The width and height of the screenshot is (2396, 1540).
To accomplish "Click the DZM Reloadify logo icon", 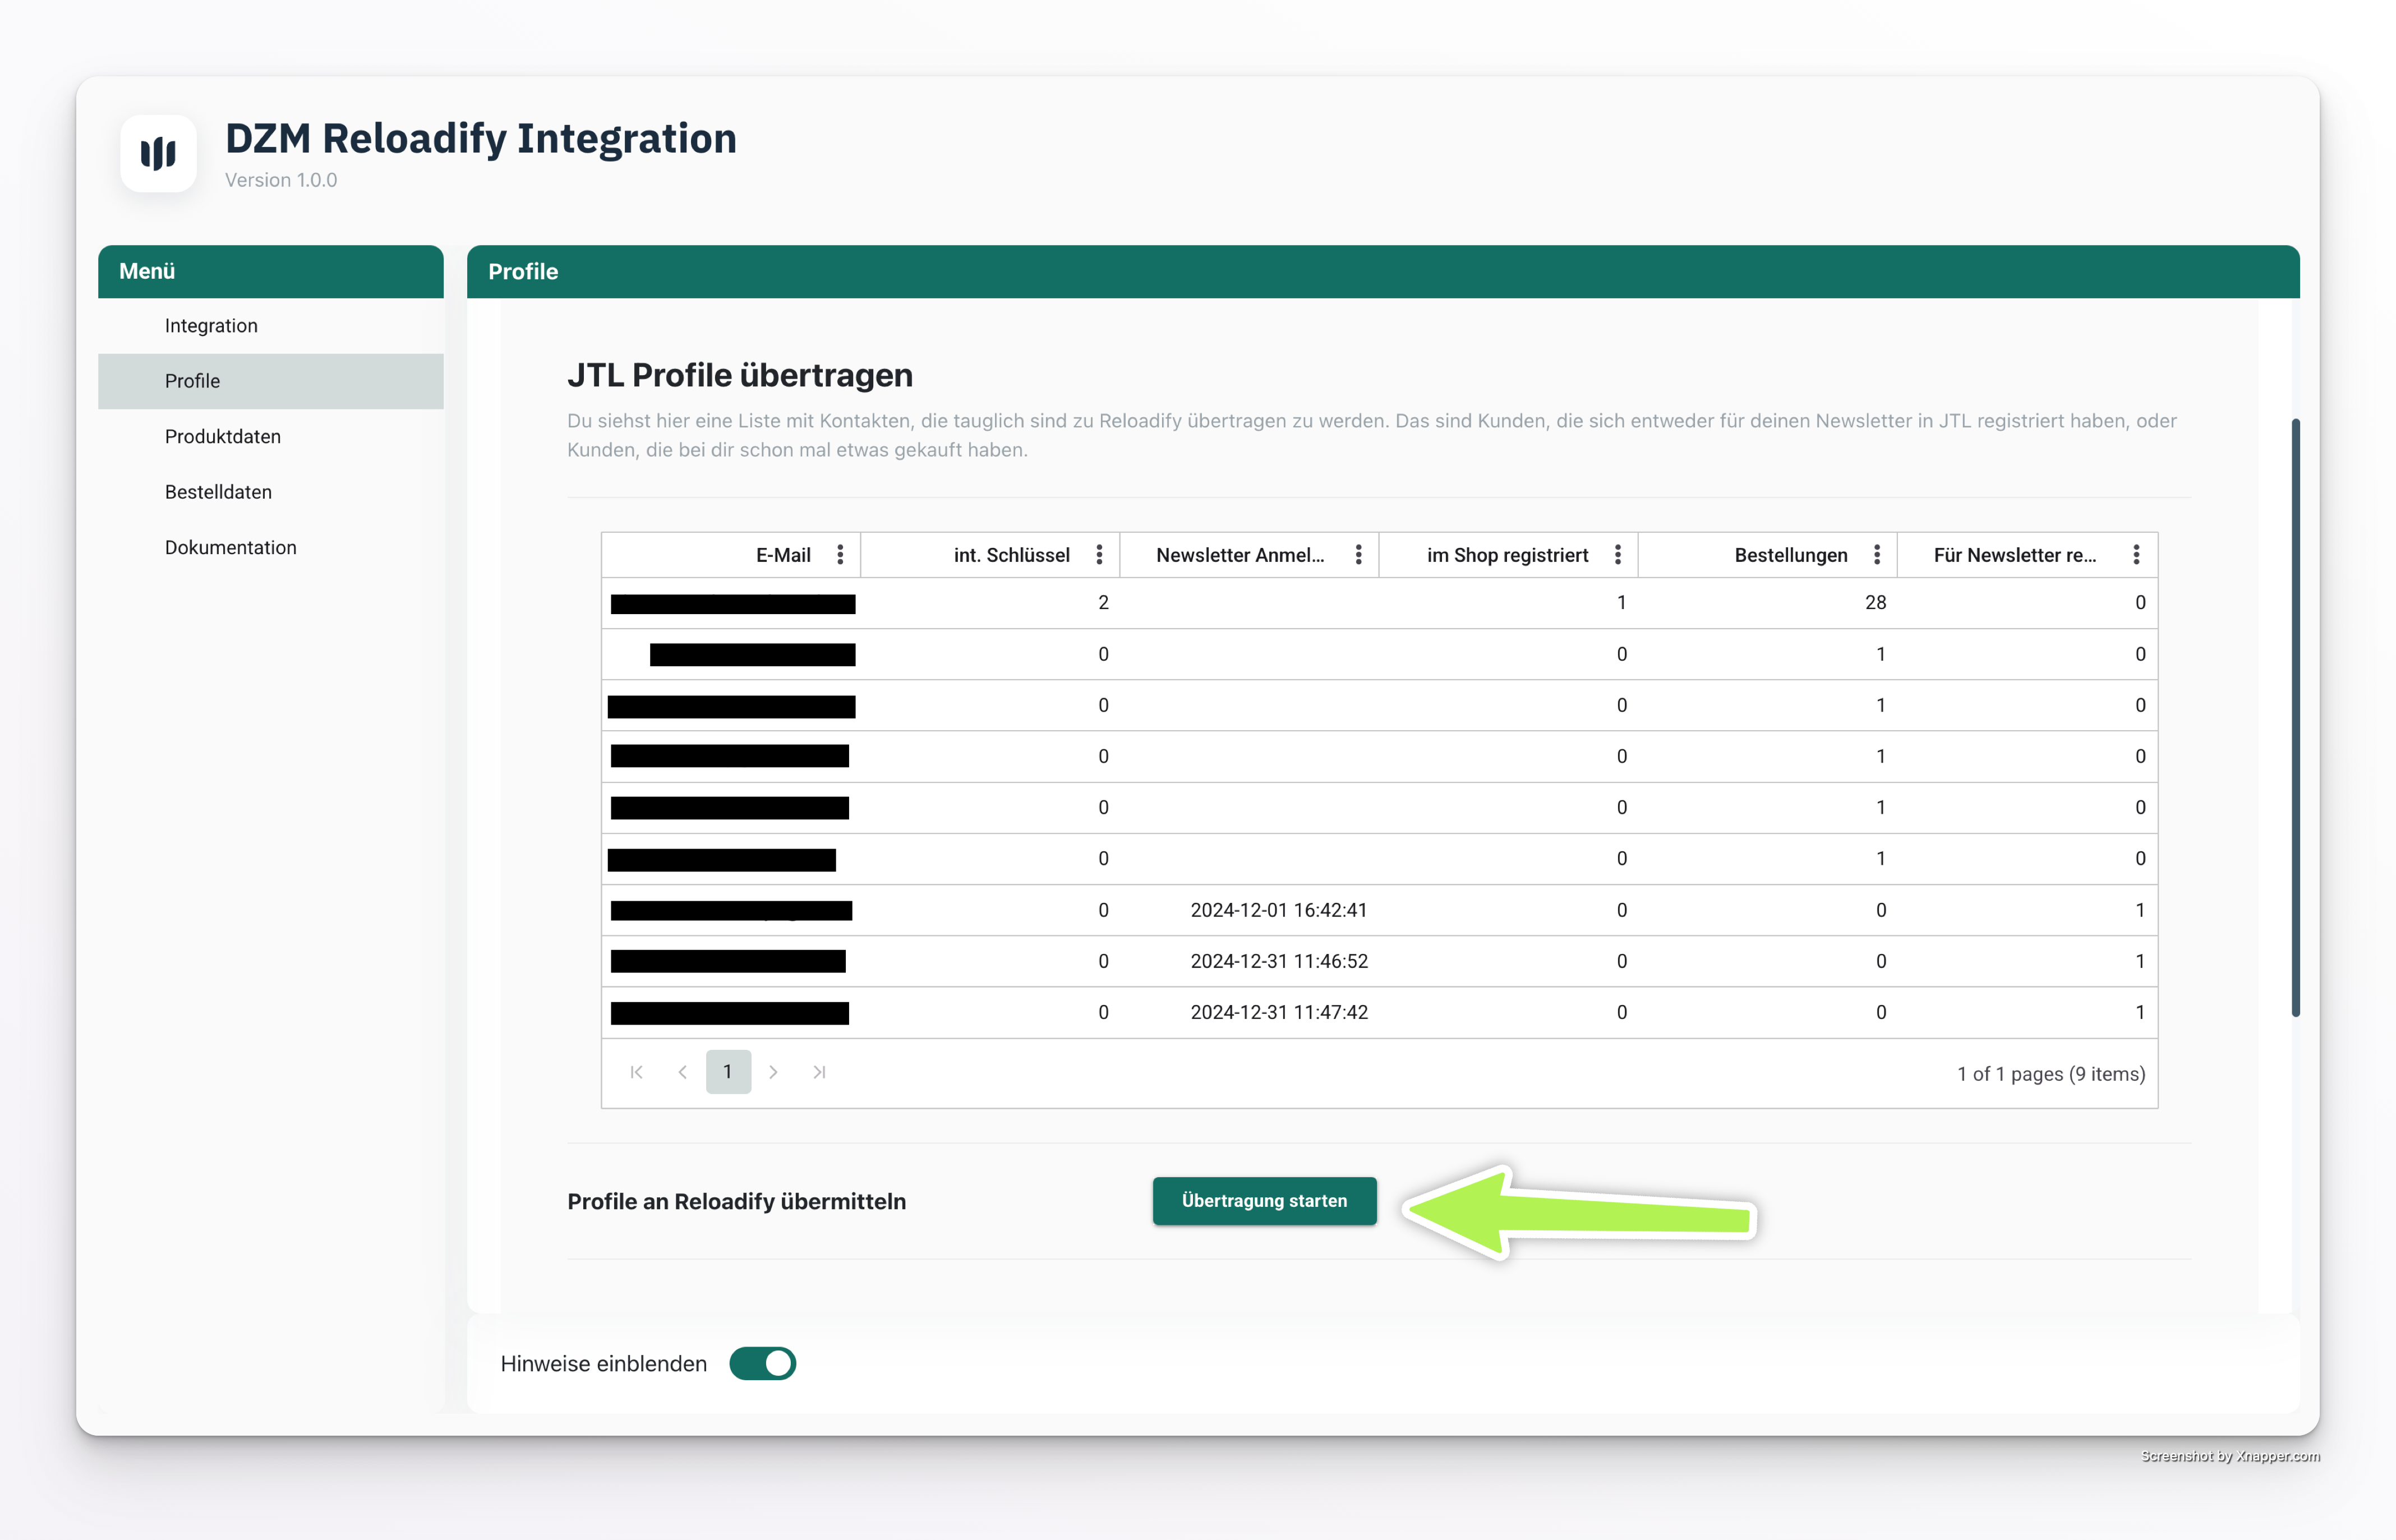I will point(158,153).
